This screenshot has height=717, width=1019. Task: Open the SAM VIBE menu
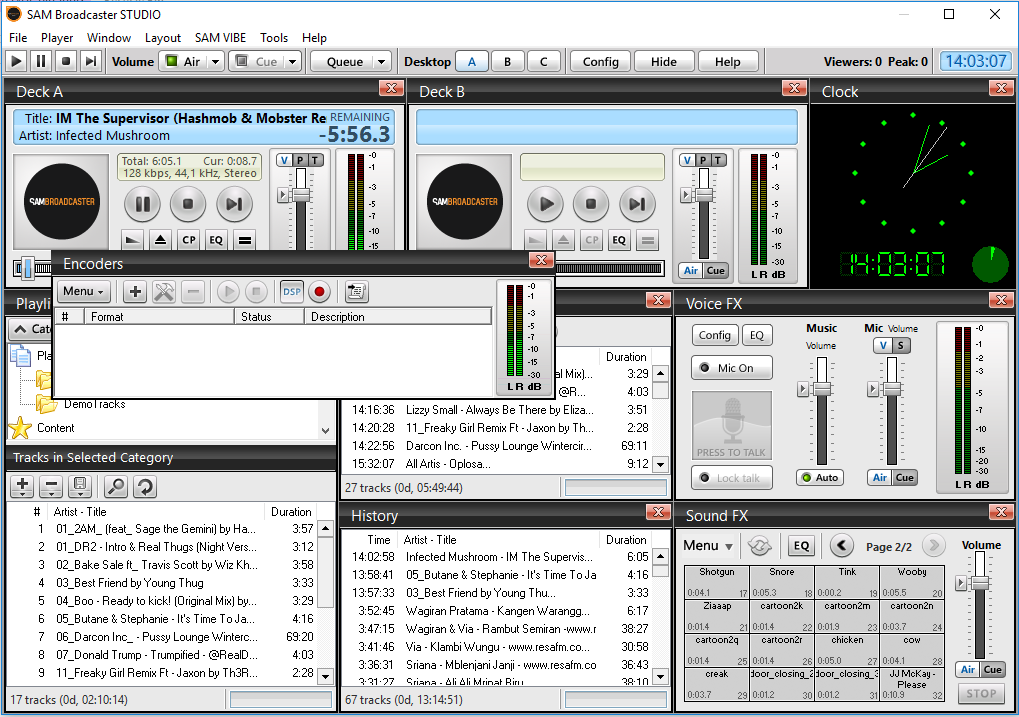coord(221,38)
